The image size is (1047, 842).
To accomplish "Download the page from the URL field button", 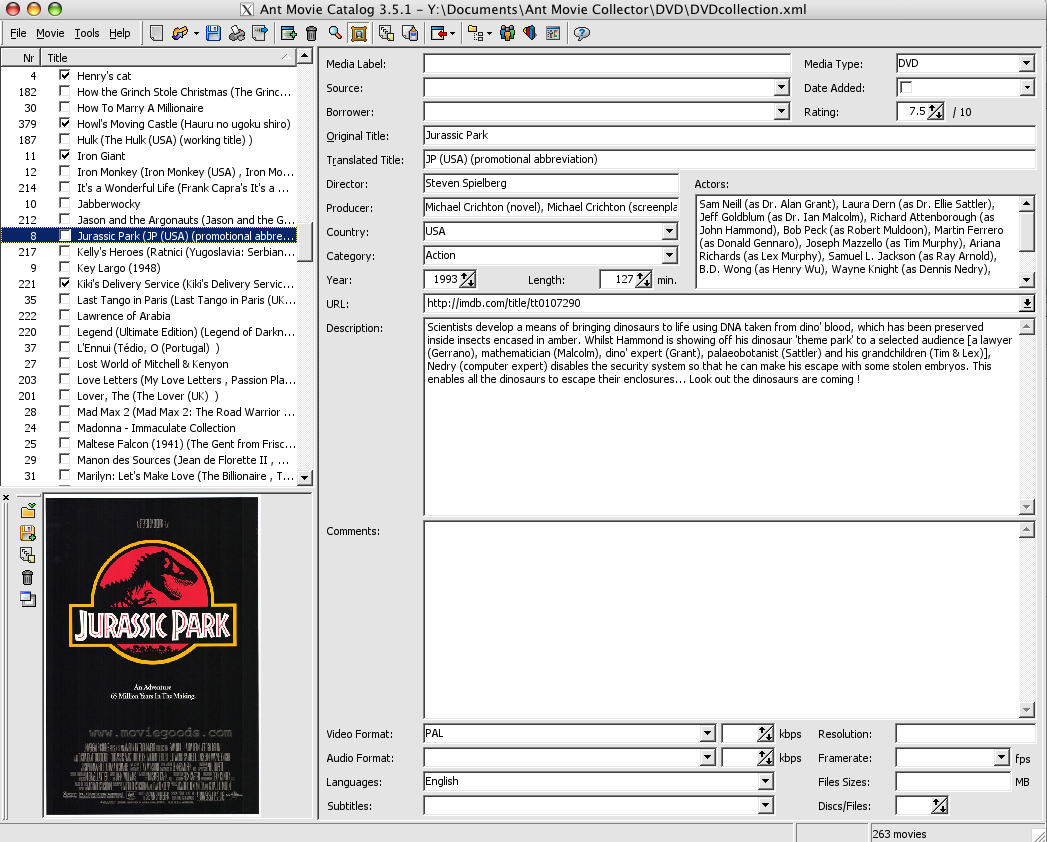I will (x=1027, y=303).
